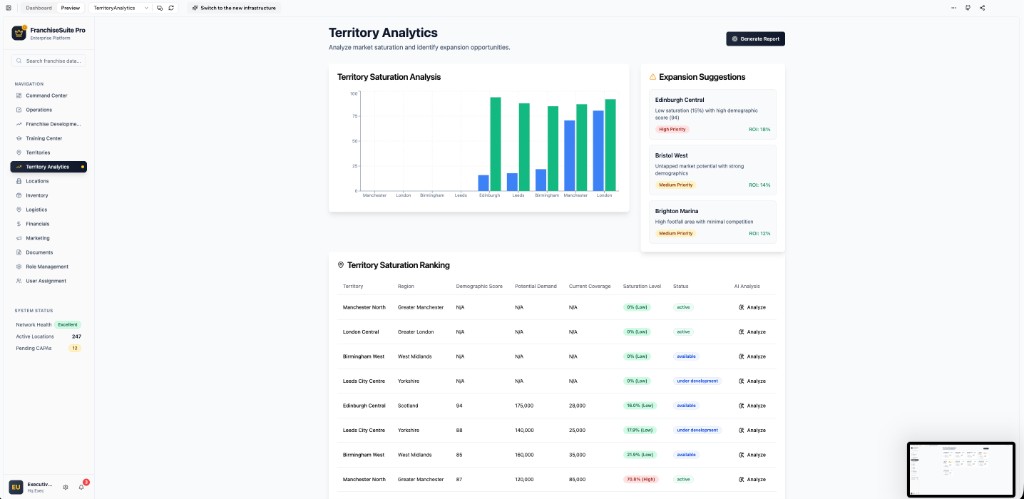The width and height of the screenshot is (1024, 499).
Task: Click the Active Locations 247 value
Action: click(76, 336)
